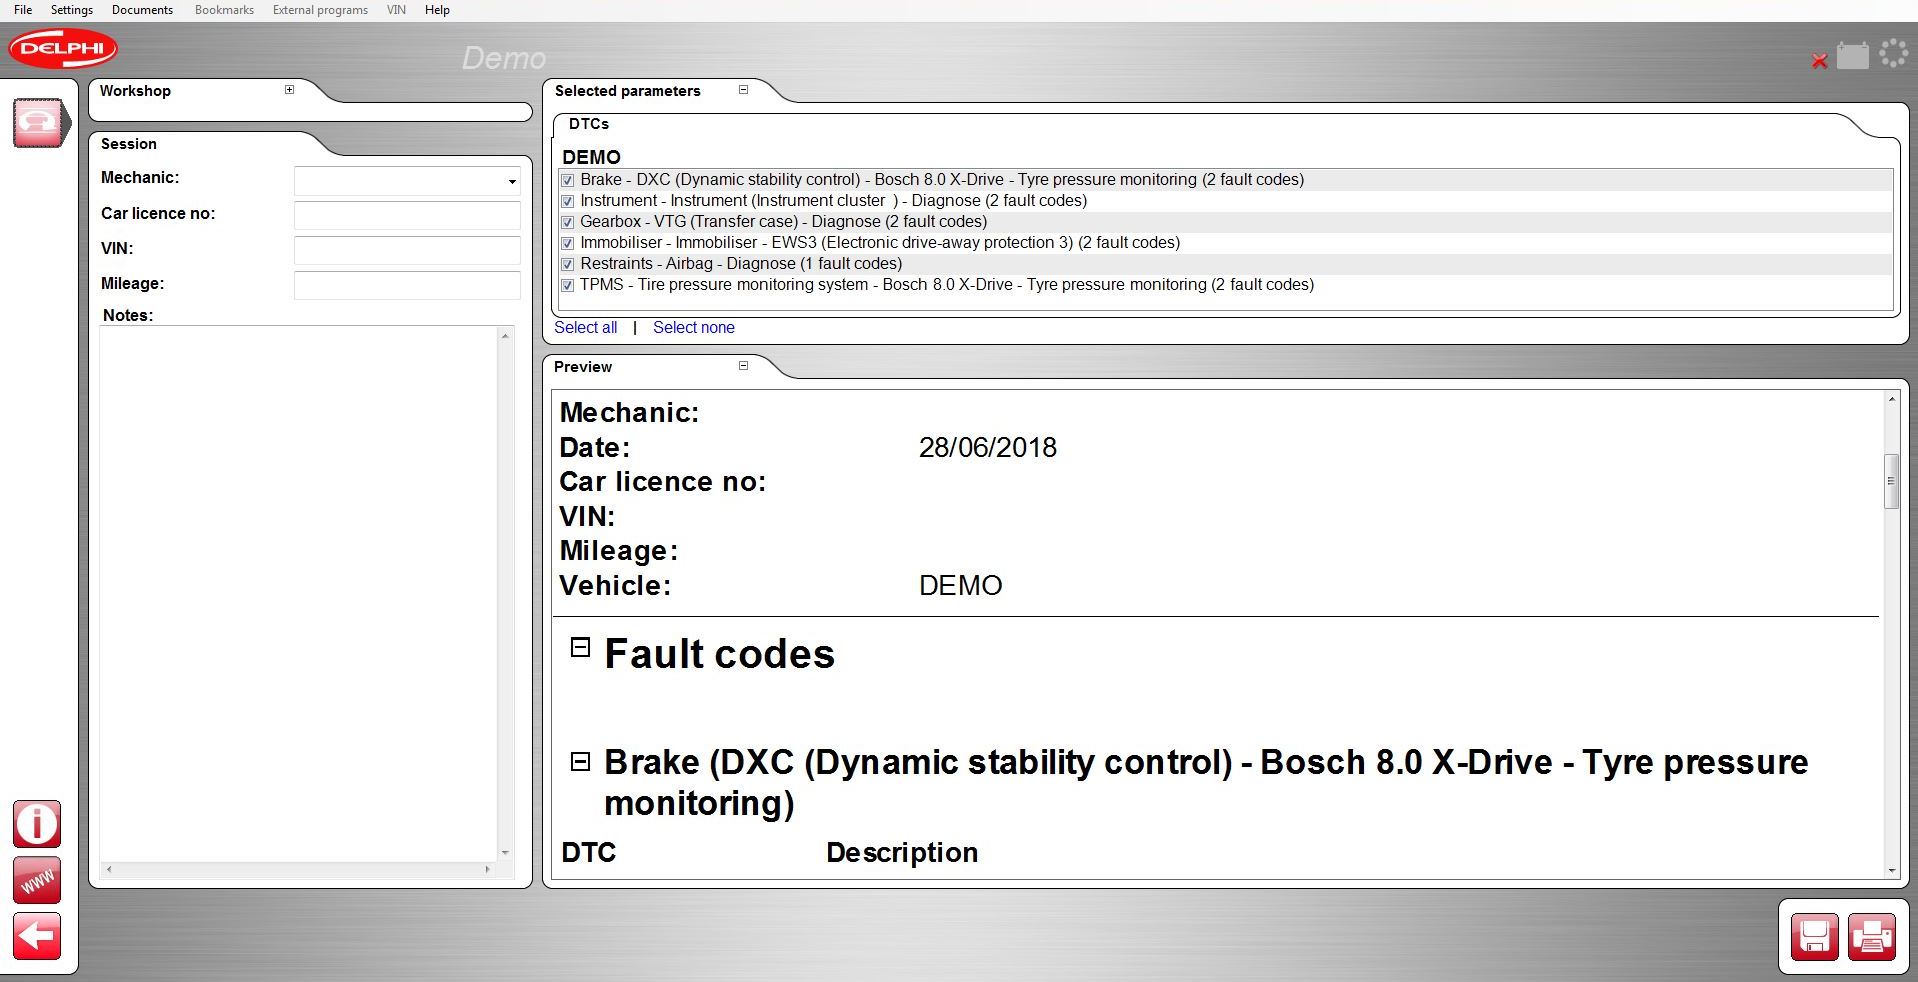Uncheck the Brake DXC fault codes checkbox
The width and height of the screenshot is (1918, 982).
pos(568,180)
